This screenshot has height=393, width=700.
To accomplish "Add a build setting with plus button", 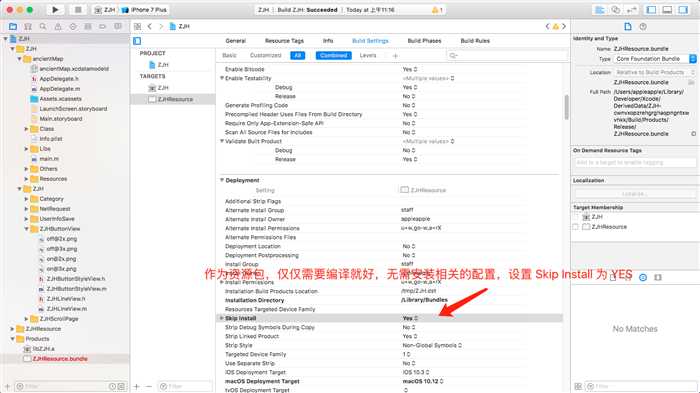I will click(x=395, y=56).
